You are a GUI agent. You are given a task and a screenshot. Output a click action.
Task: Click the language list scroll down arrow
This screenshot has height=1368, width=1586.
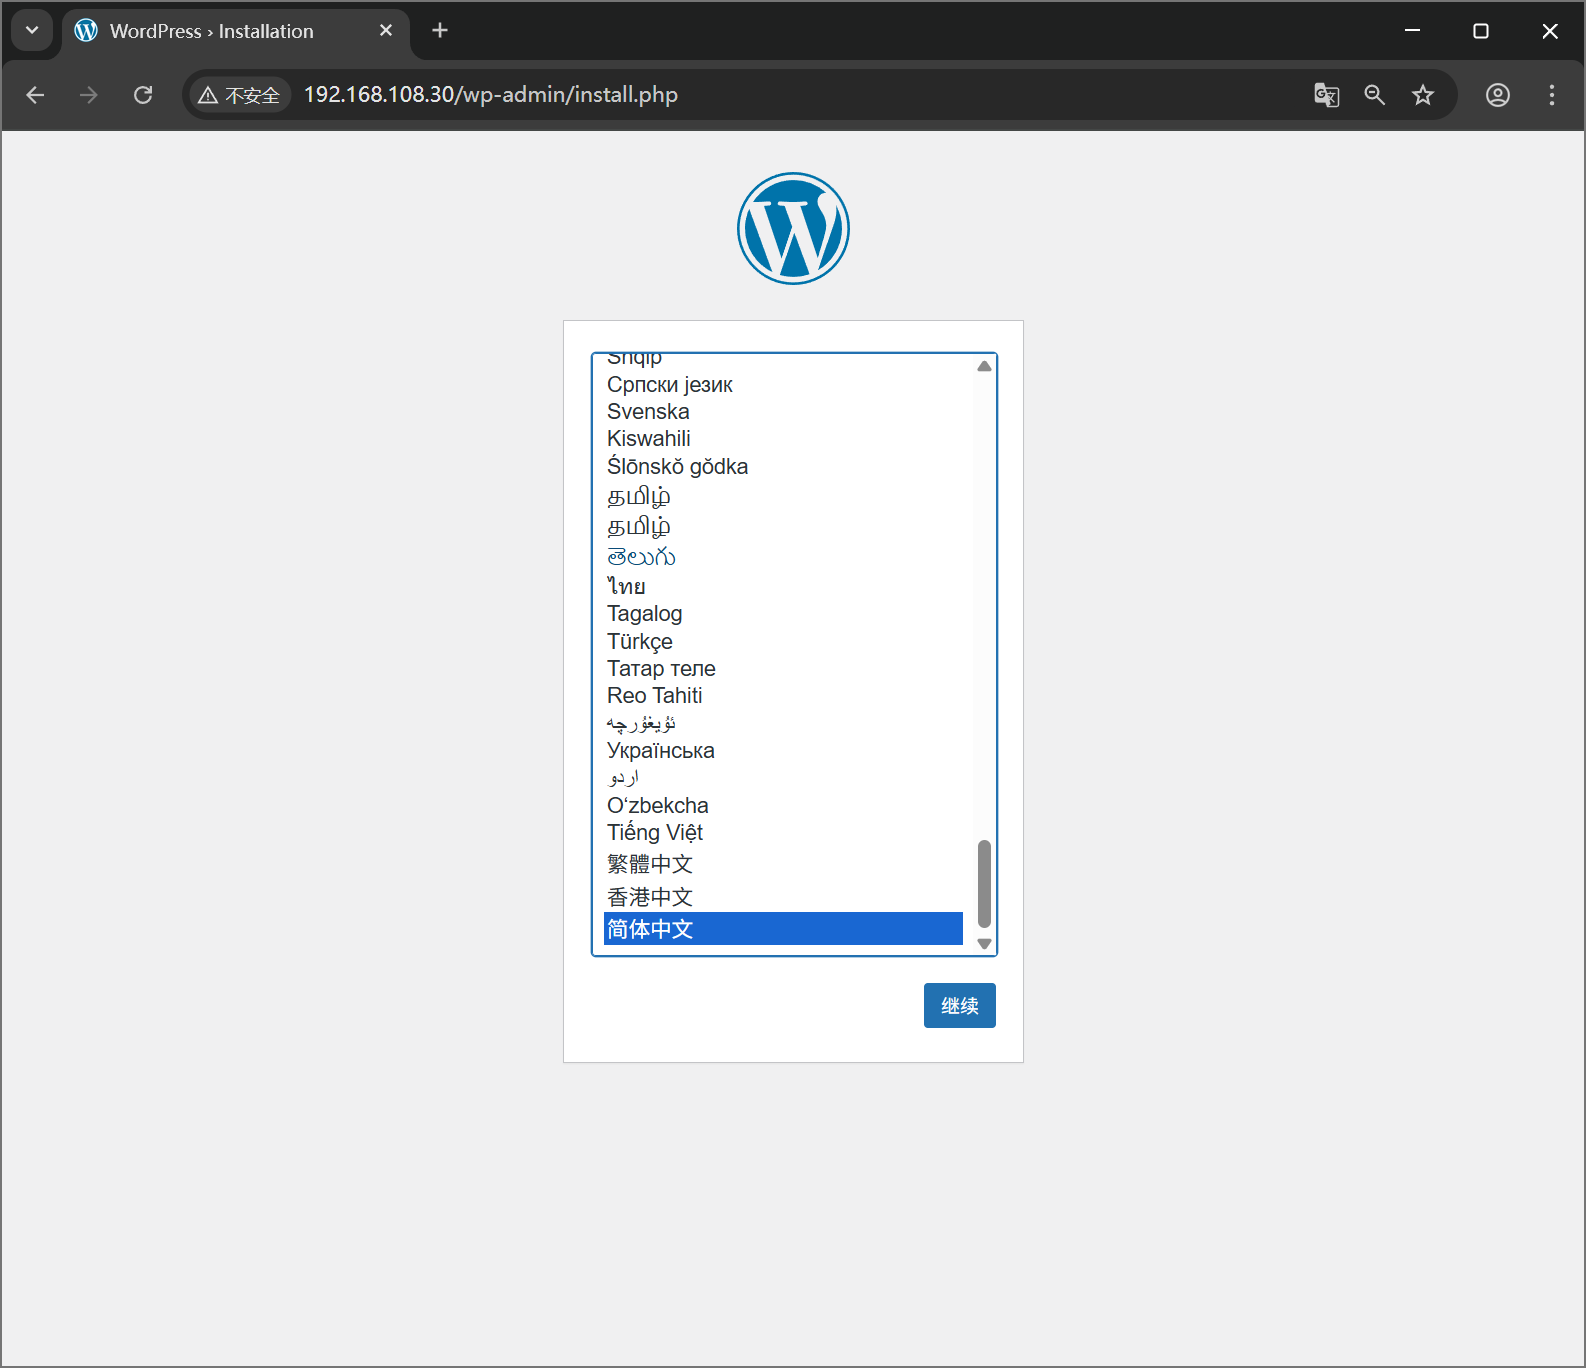pos(984,944)
